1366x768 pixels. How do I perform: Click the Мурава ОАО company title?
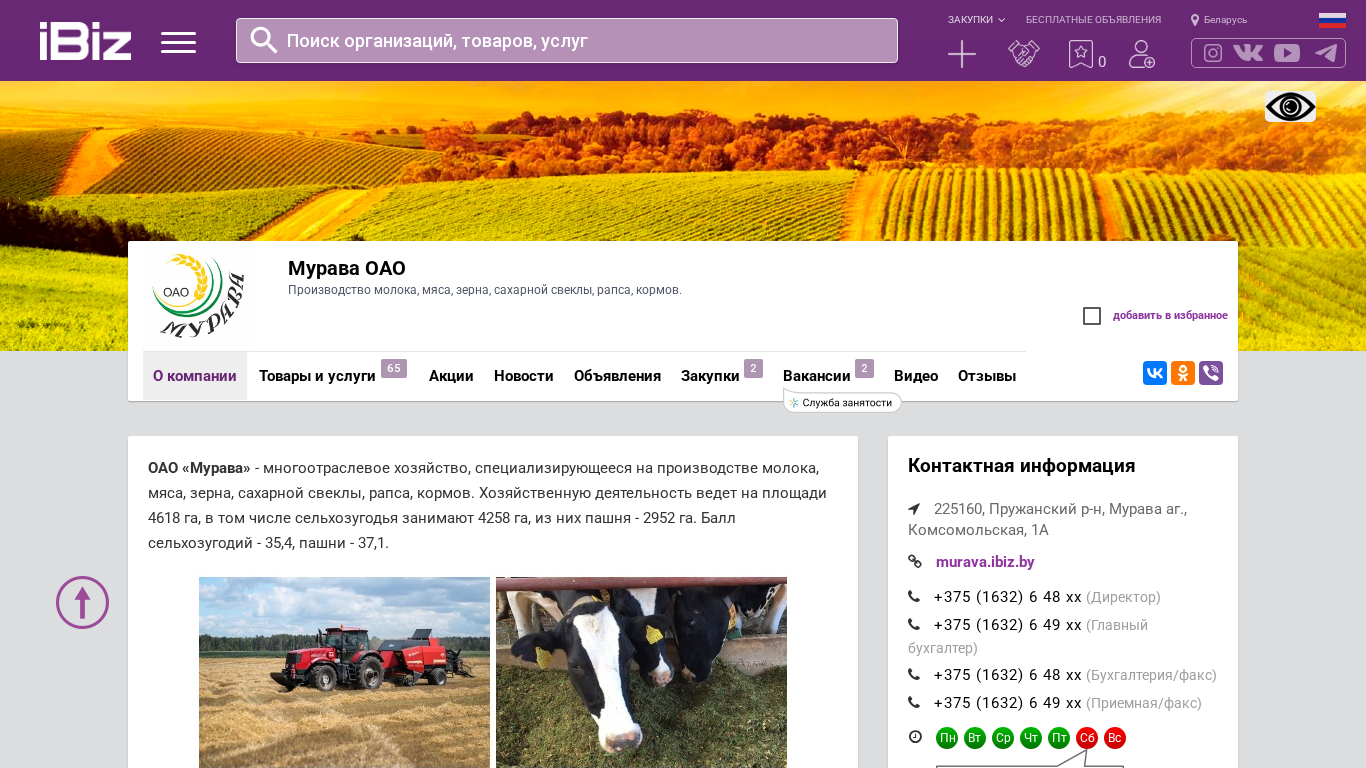point(347,268)
